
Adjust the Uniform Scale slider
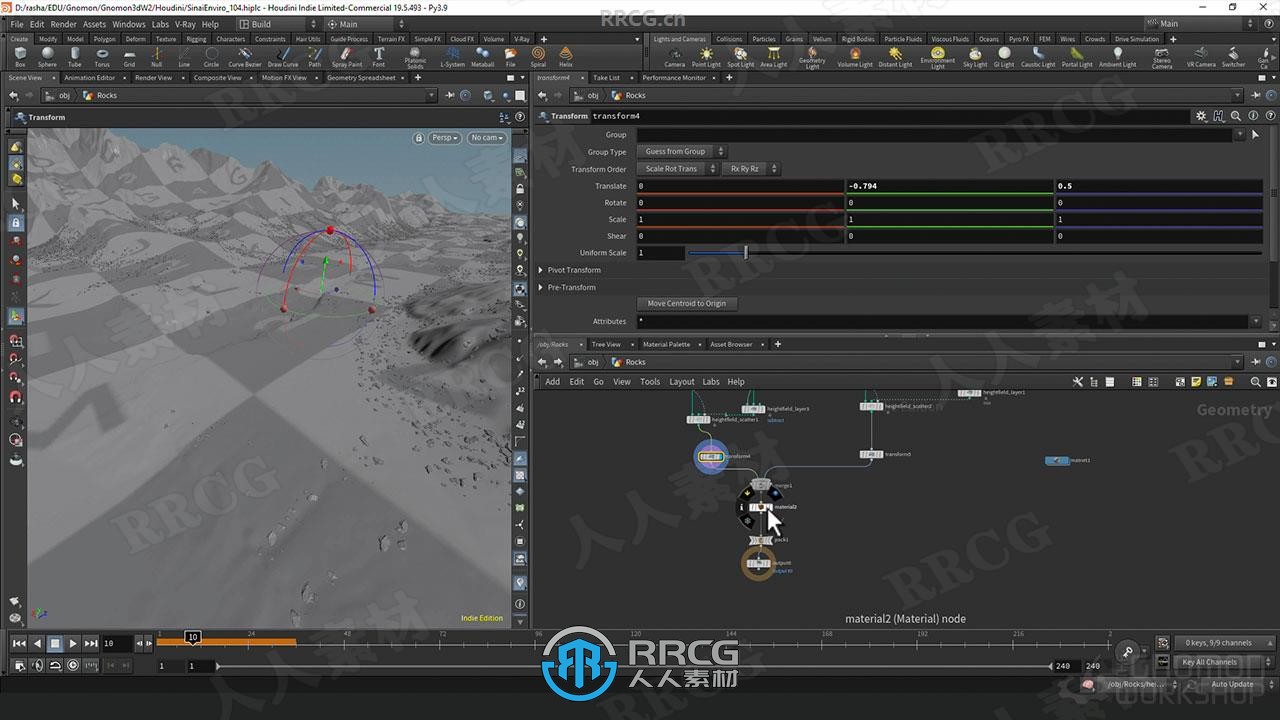click(745, 253)
